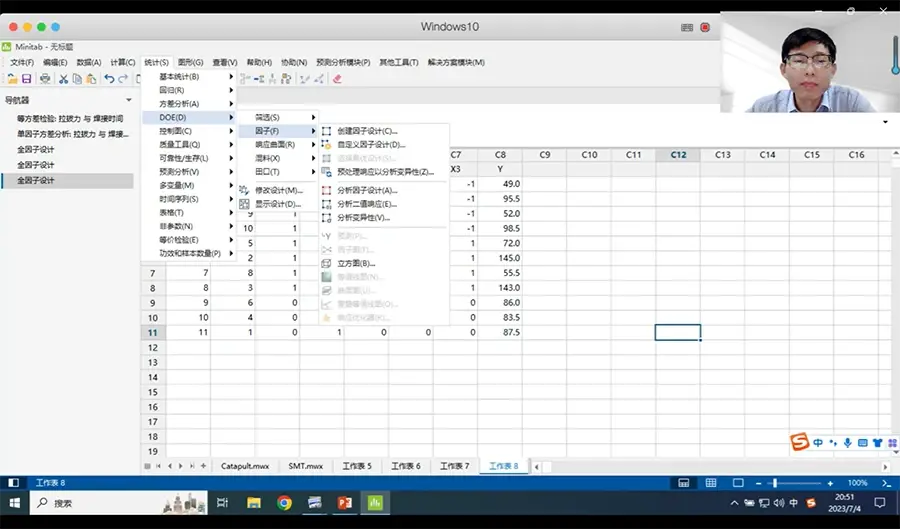Select navigator item 等方差检验: 拉拔力 与 焊接时间
Image resolution: width=900 pixels, height=529 pixels.
(70, 119)
